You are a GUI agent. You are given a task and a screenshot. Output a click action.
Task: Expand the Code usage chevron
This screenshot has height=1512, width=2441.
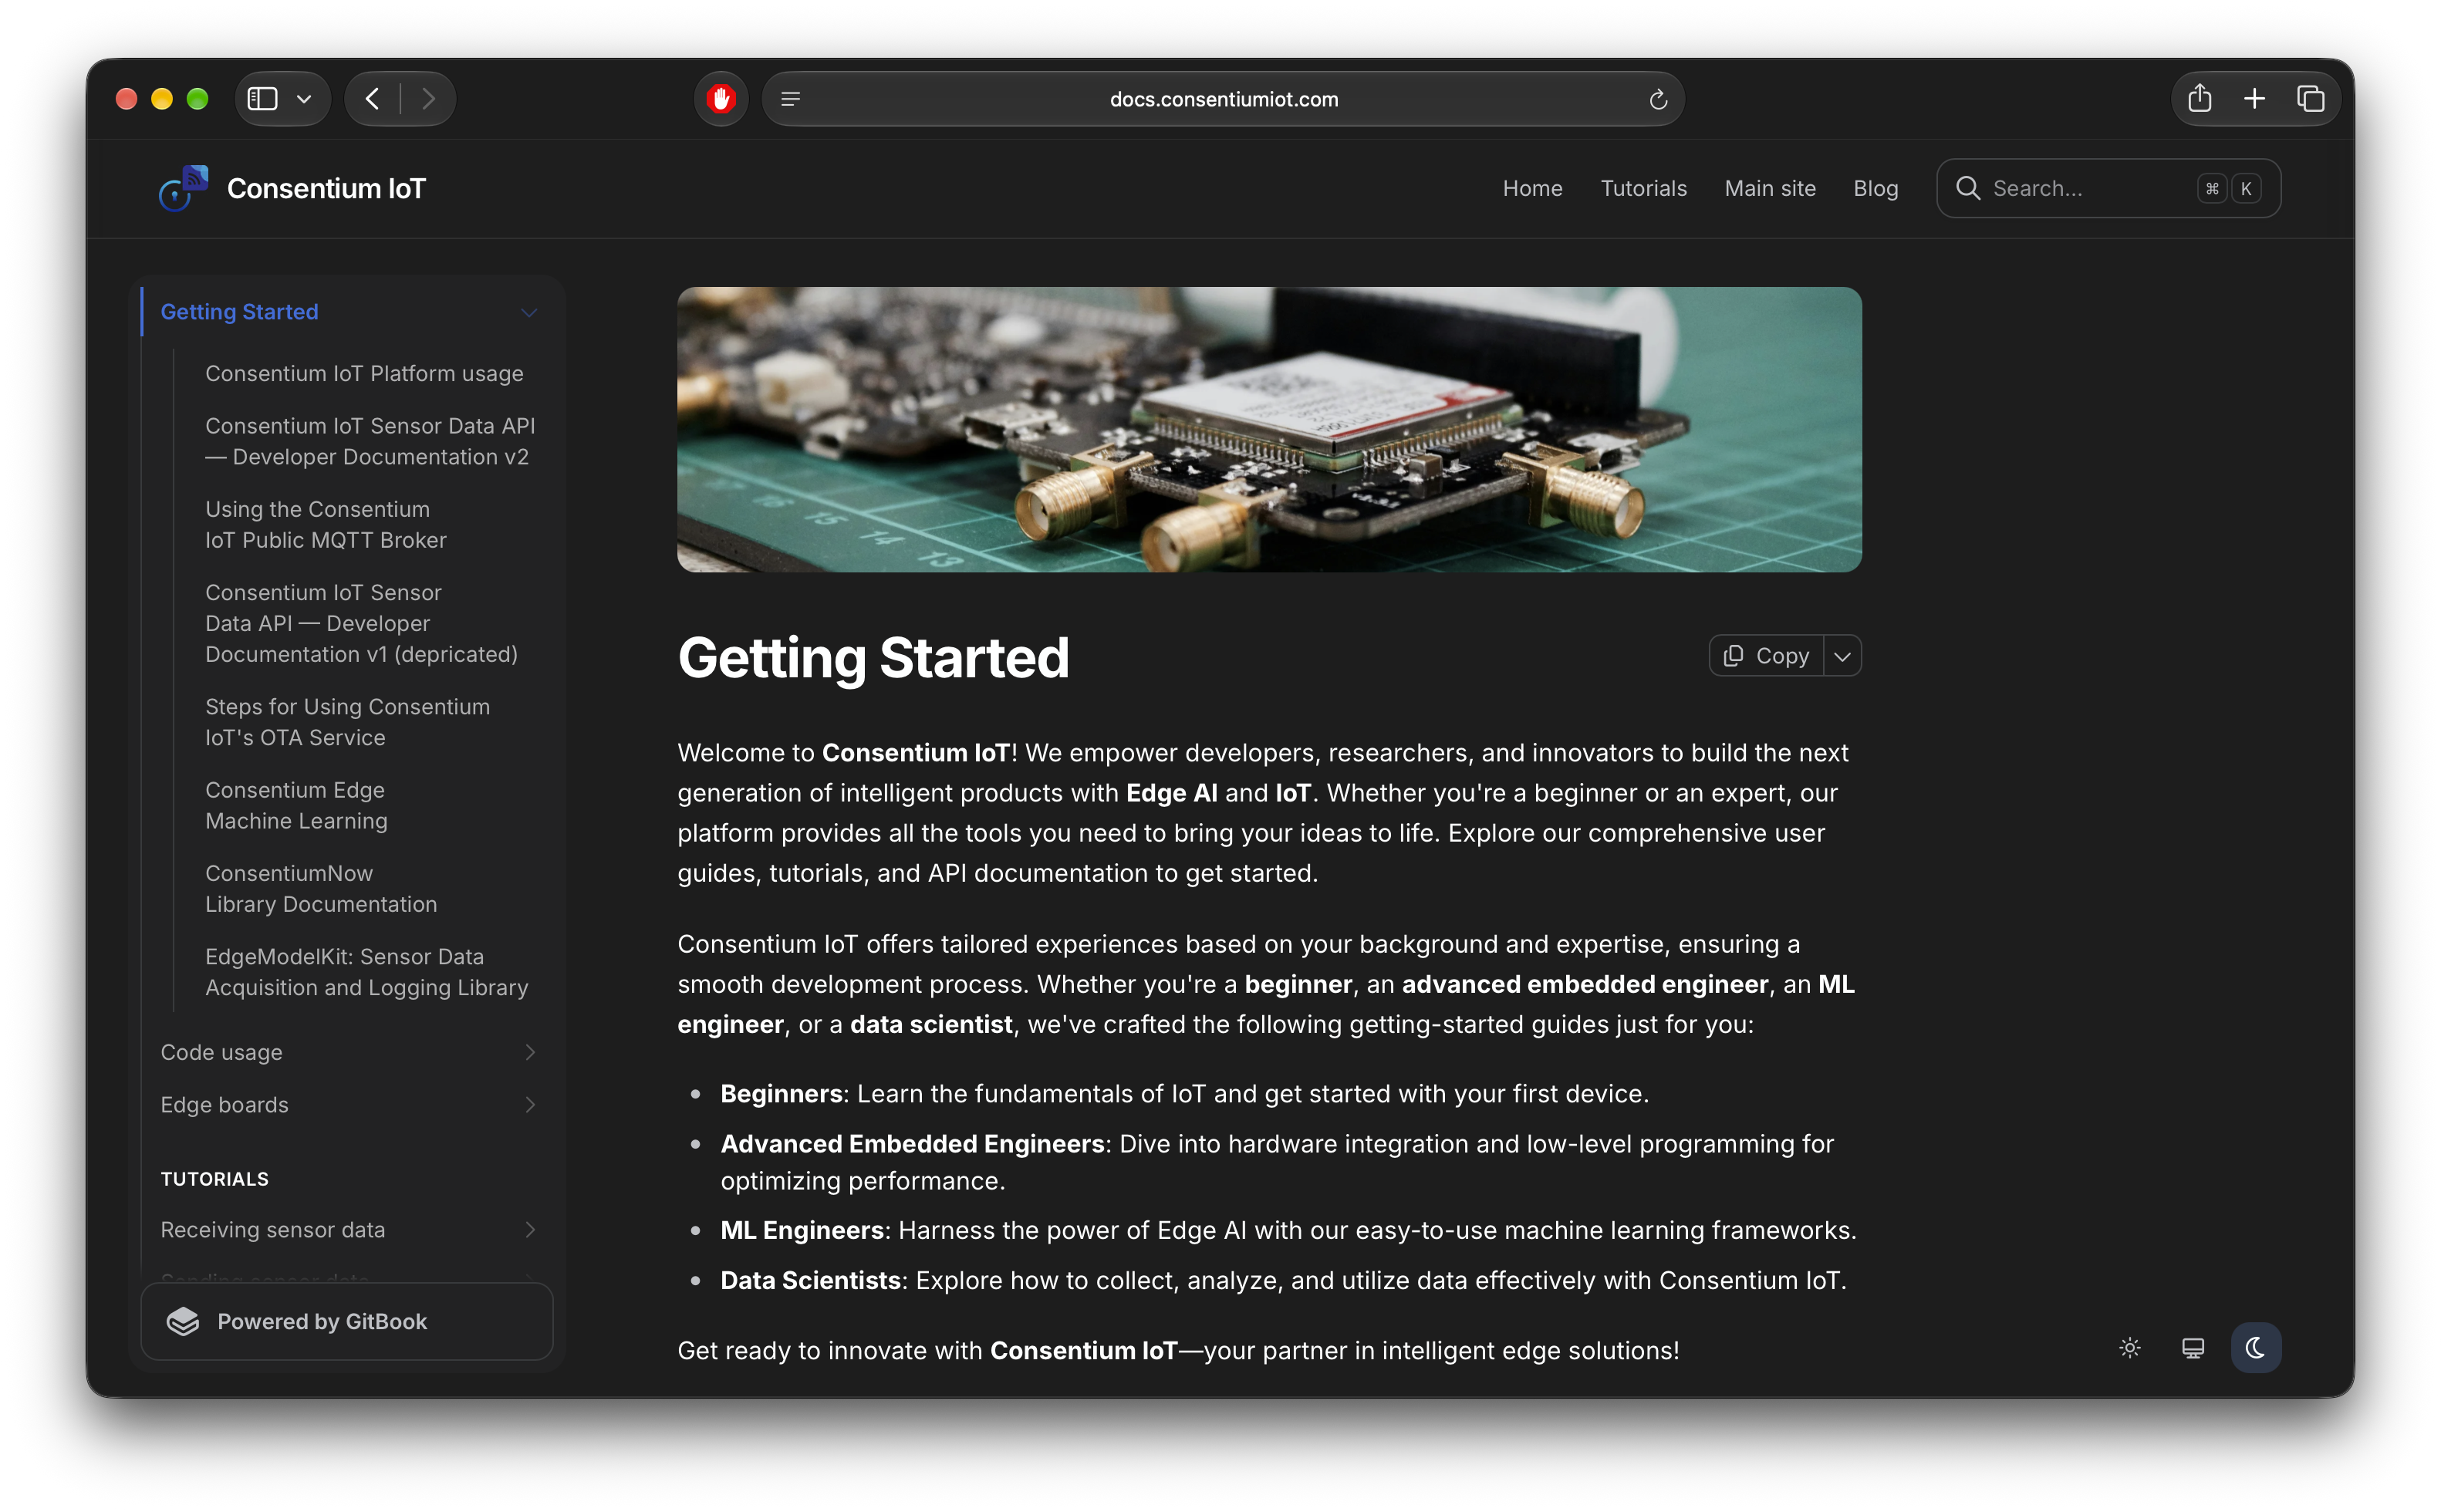pyautogui.click(x=530, y=1052)
